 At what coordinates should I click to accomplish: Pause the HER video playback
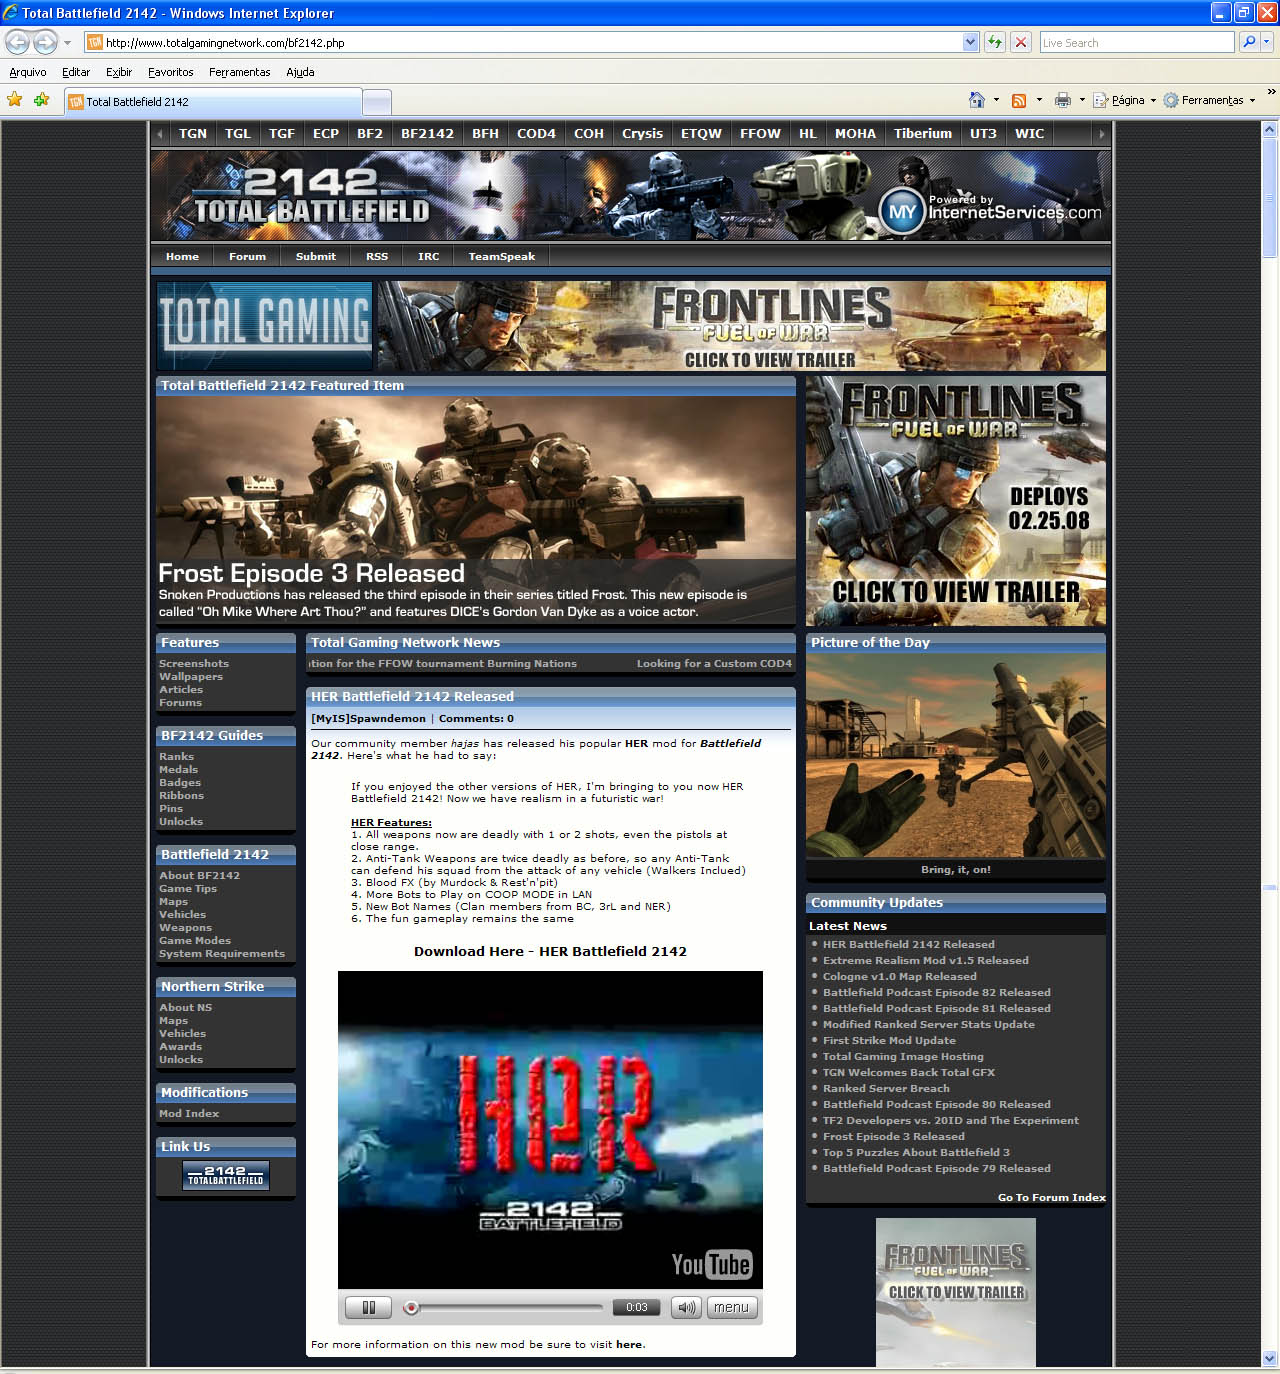(x=368, y=1307)
